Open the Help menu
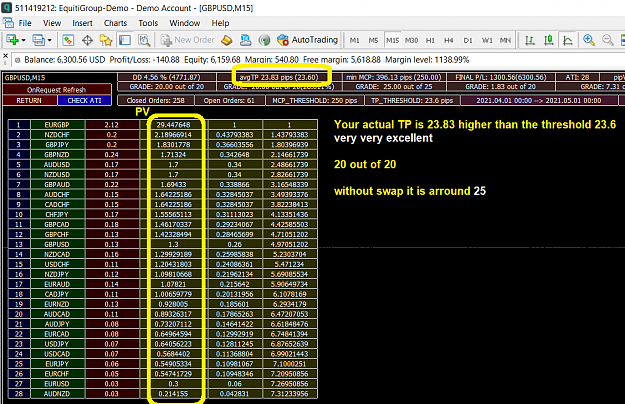The height and width of the screenshot is (404, 625). click(220, 23)
